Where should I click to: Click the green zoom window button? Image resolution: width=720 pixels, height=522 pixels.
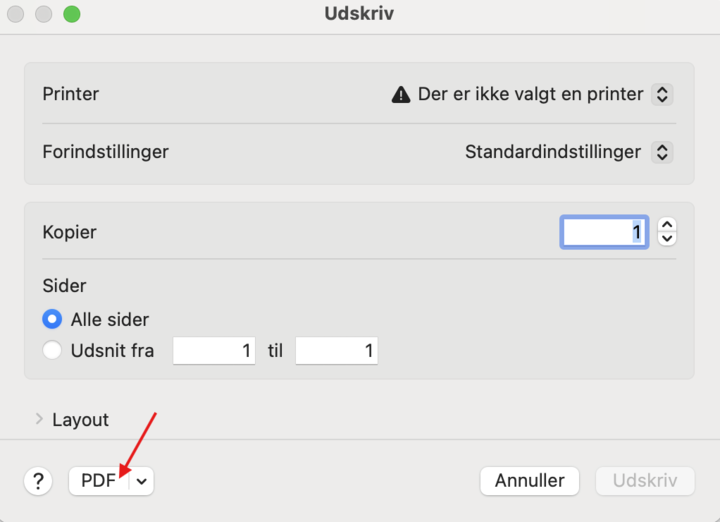[x=71, y=15]
